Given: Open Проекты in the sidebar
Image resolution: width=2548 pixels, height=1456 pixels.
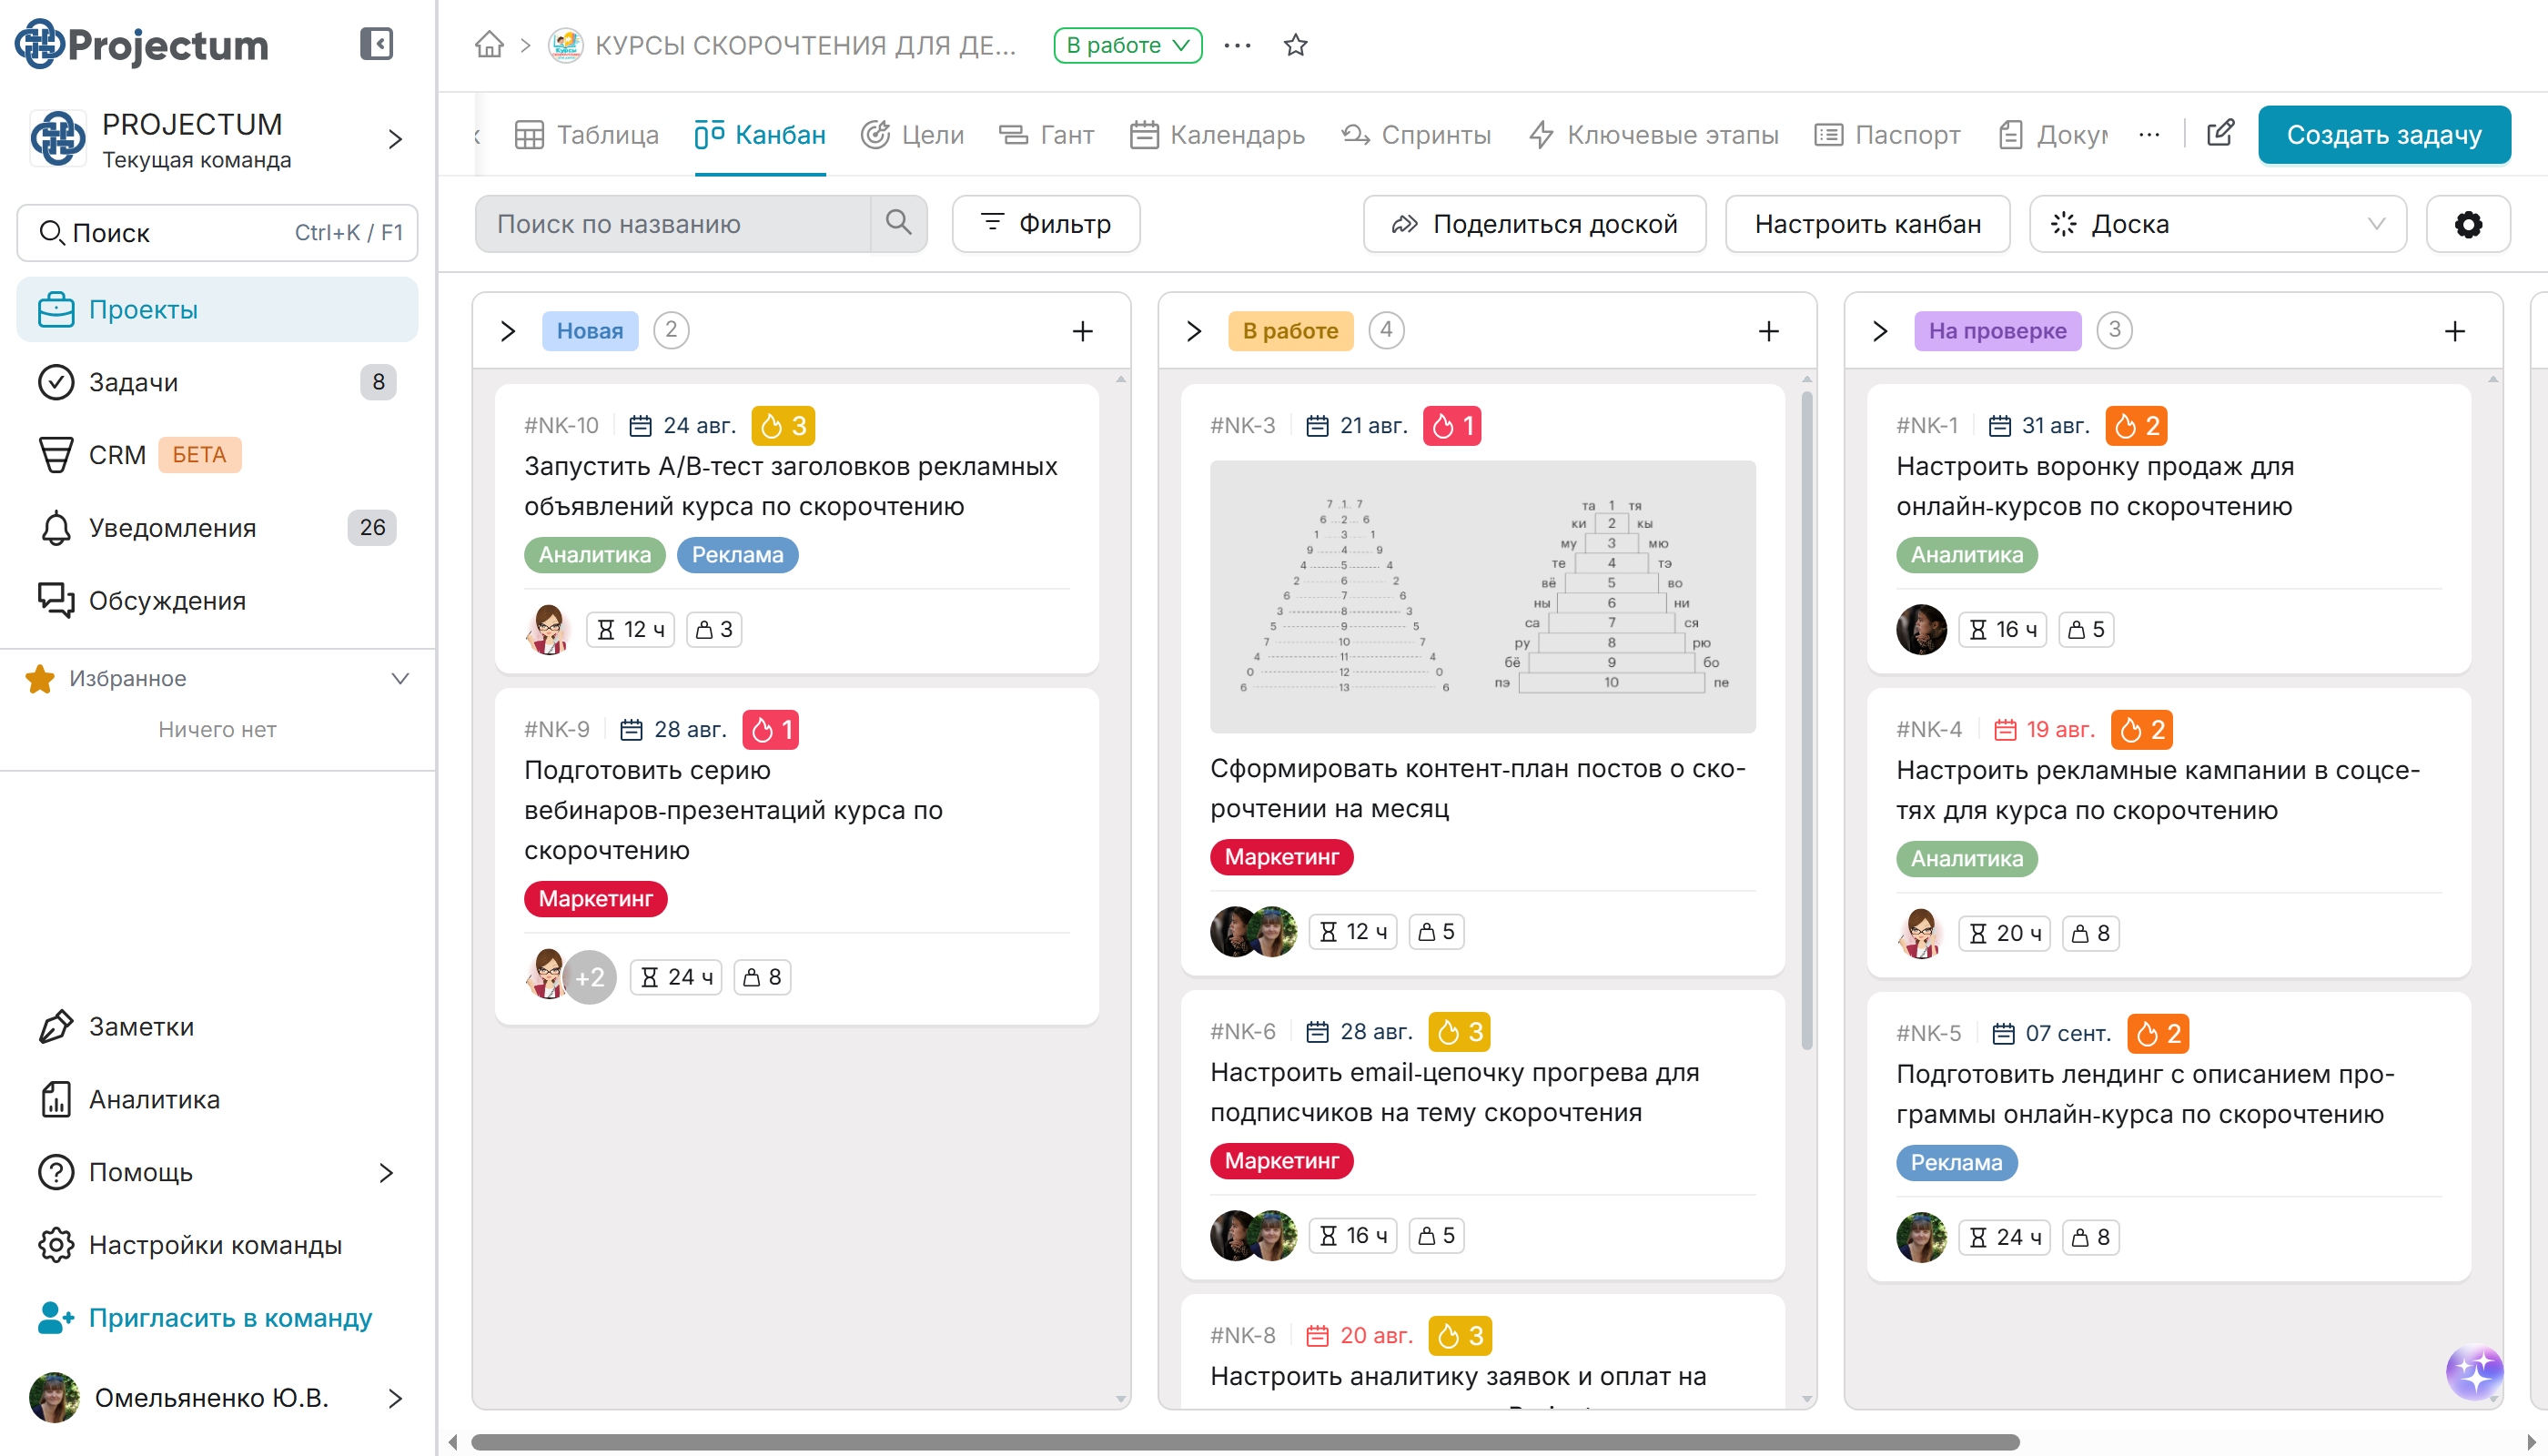Looking at the screenshot, I should point(217,309).
